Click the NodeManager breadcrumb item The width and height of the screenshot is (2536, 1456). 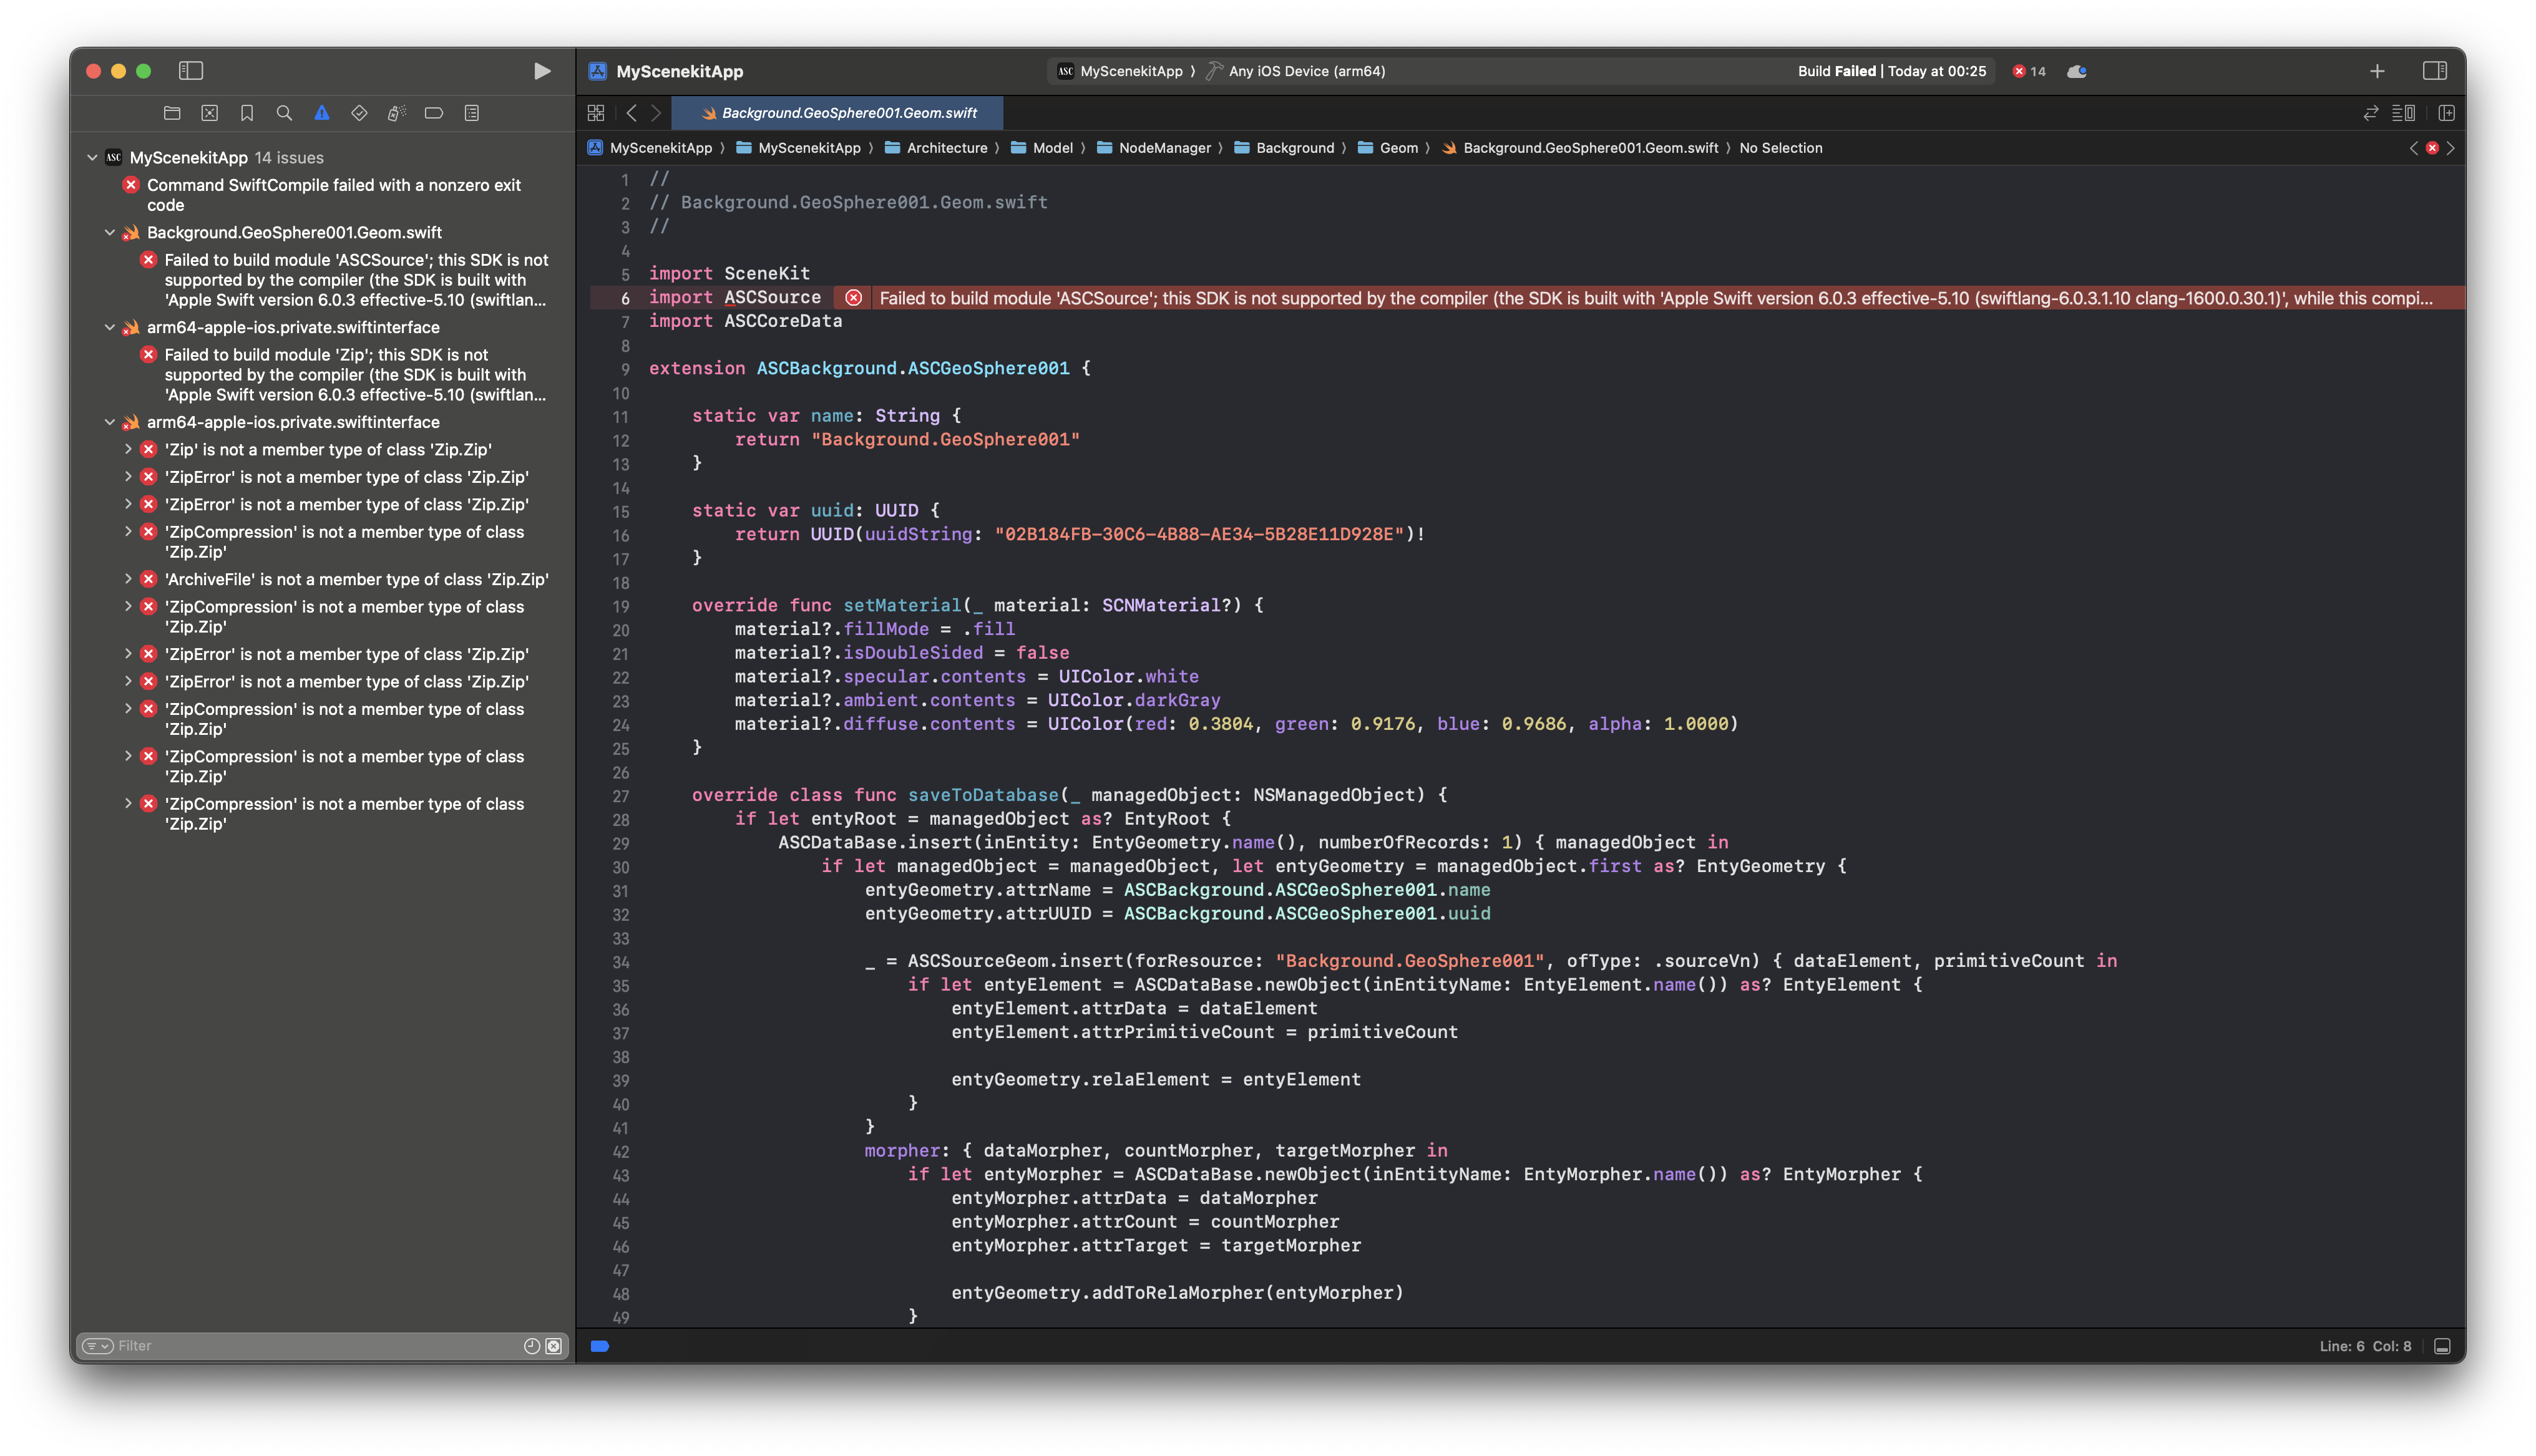[1164, 148]
